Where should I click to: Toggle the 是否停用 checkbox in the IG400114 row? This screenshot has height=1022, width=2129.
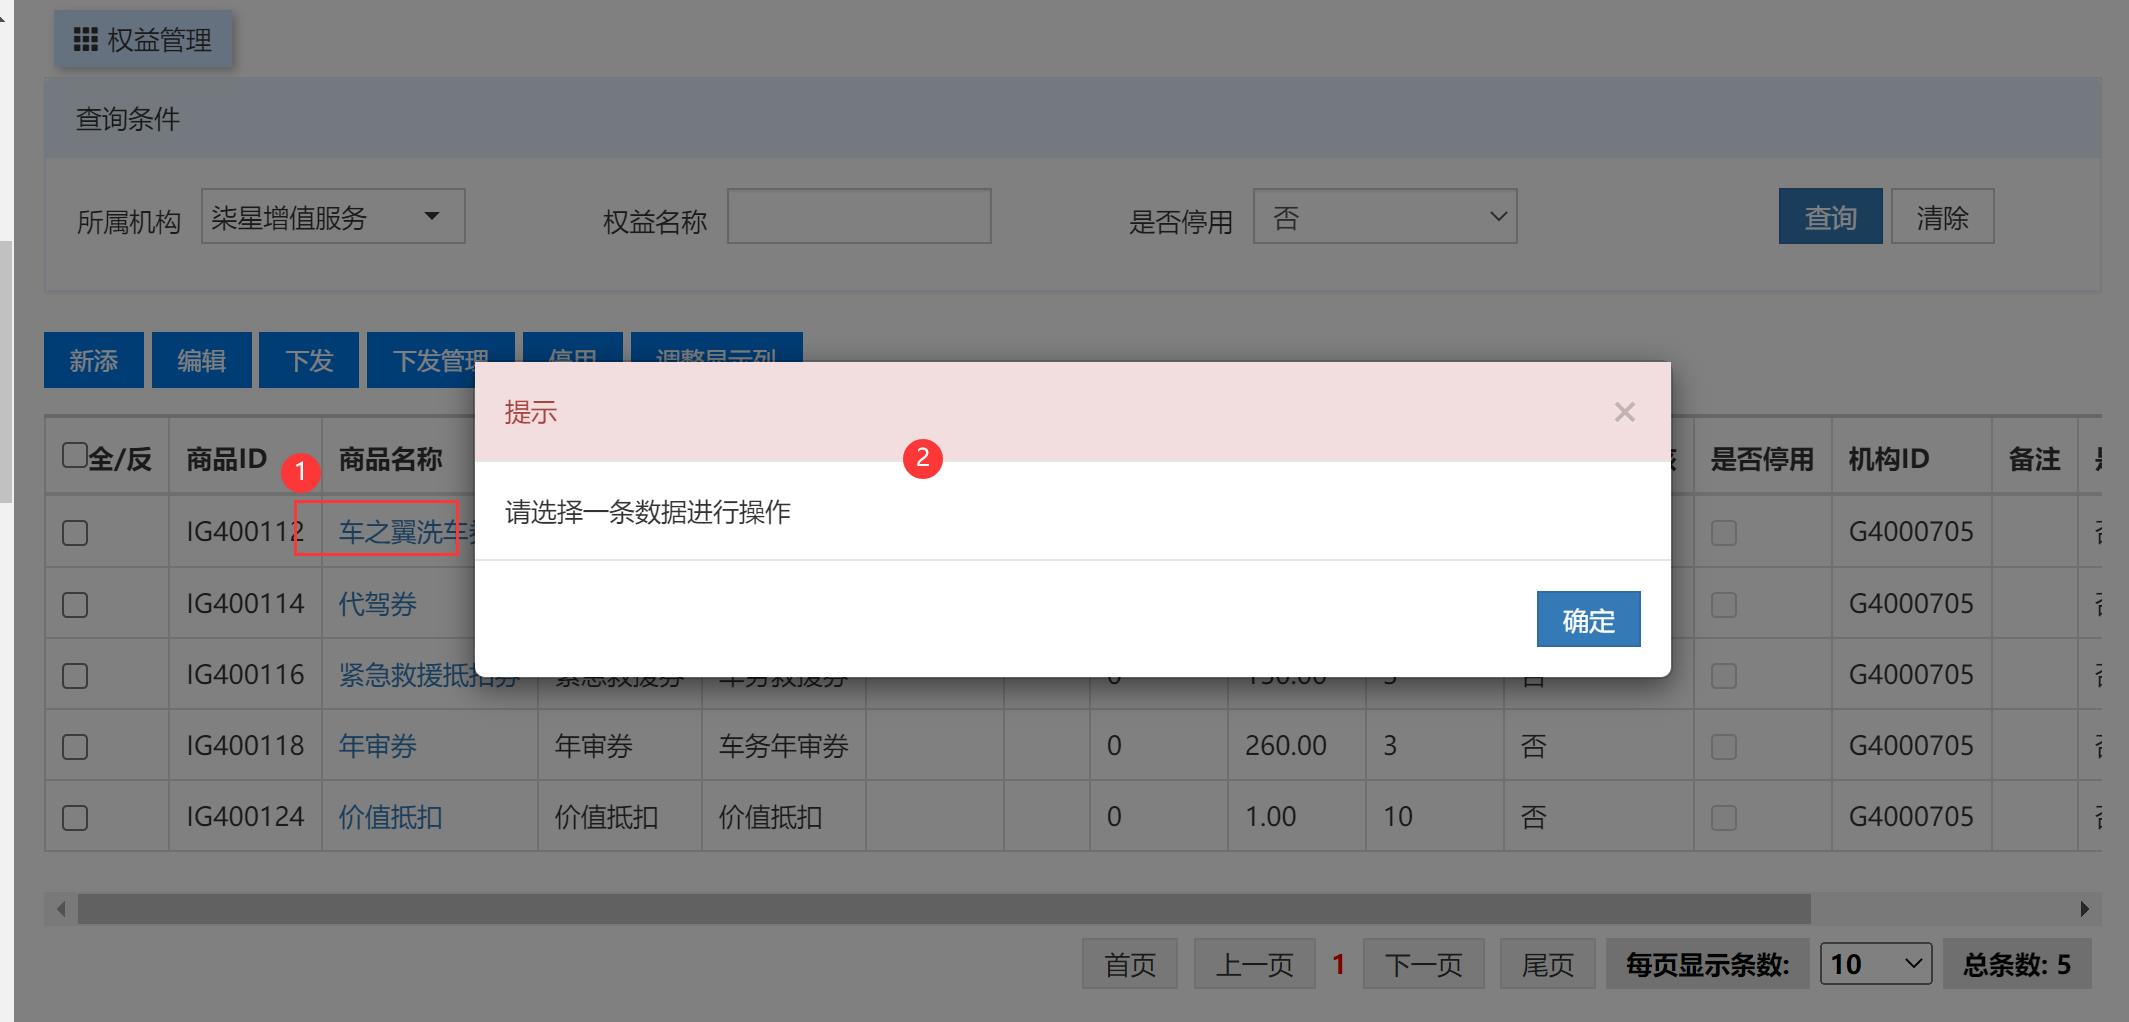click(1724, 605)
